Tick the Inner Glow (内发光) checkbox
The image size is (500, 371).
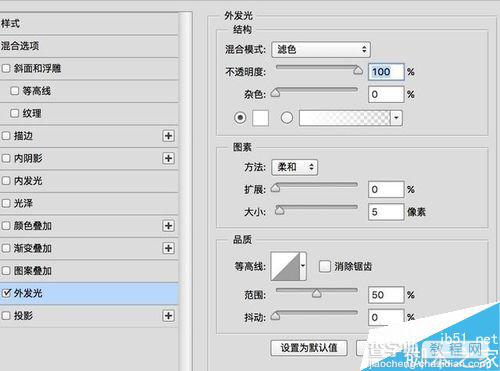[x=6, y=181]
